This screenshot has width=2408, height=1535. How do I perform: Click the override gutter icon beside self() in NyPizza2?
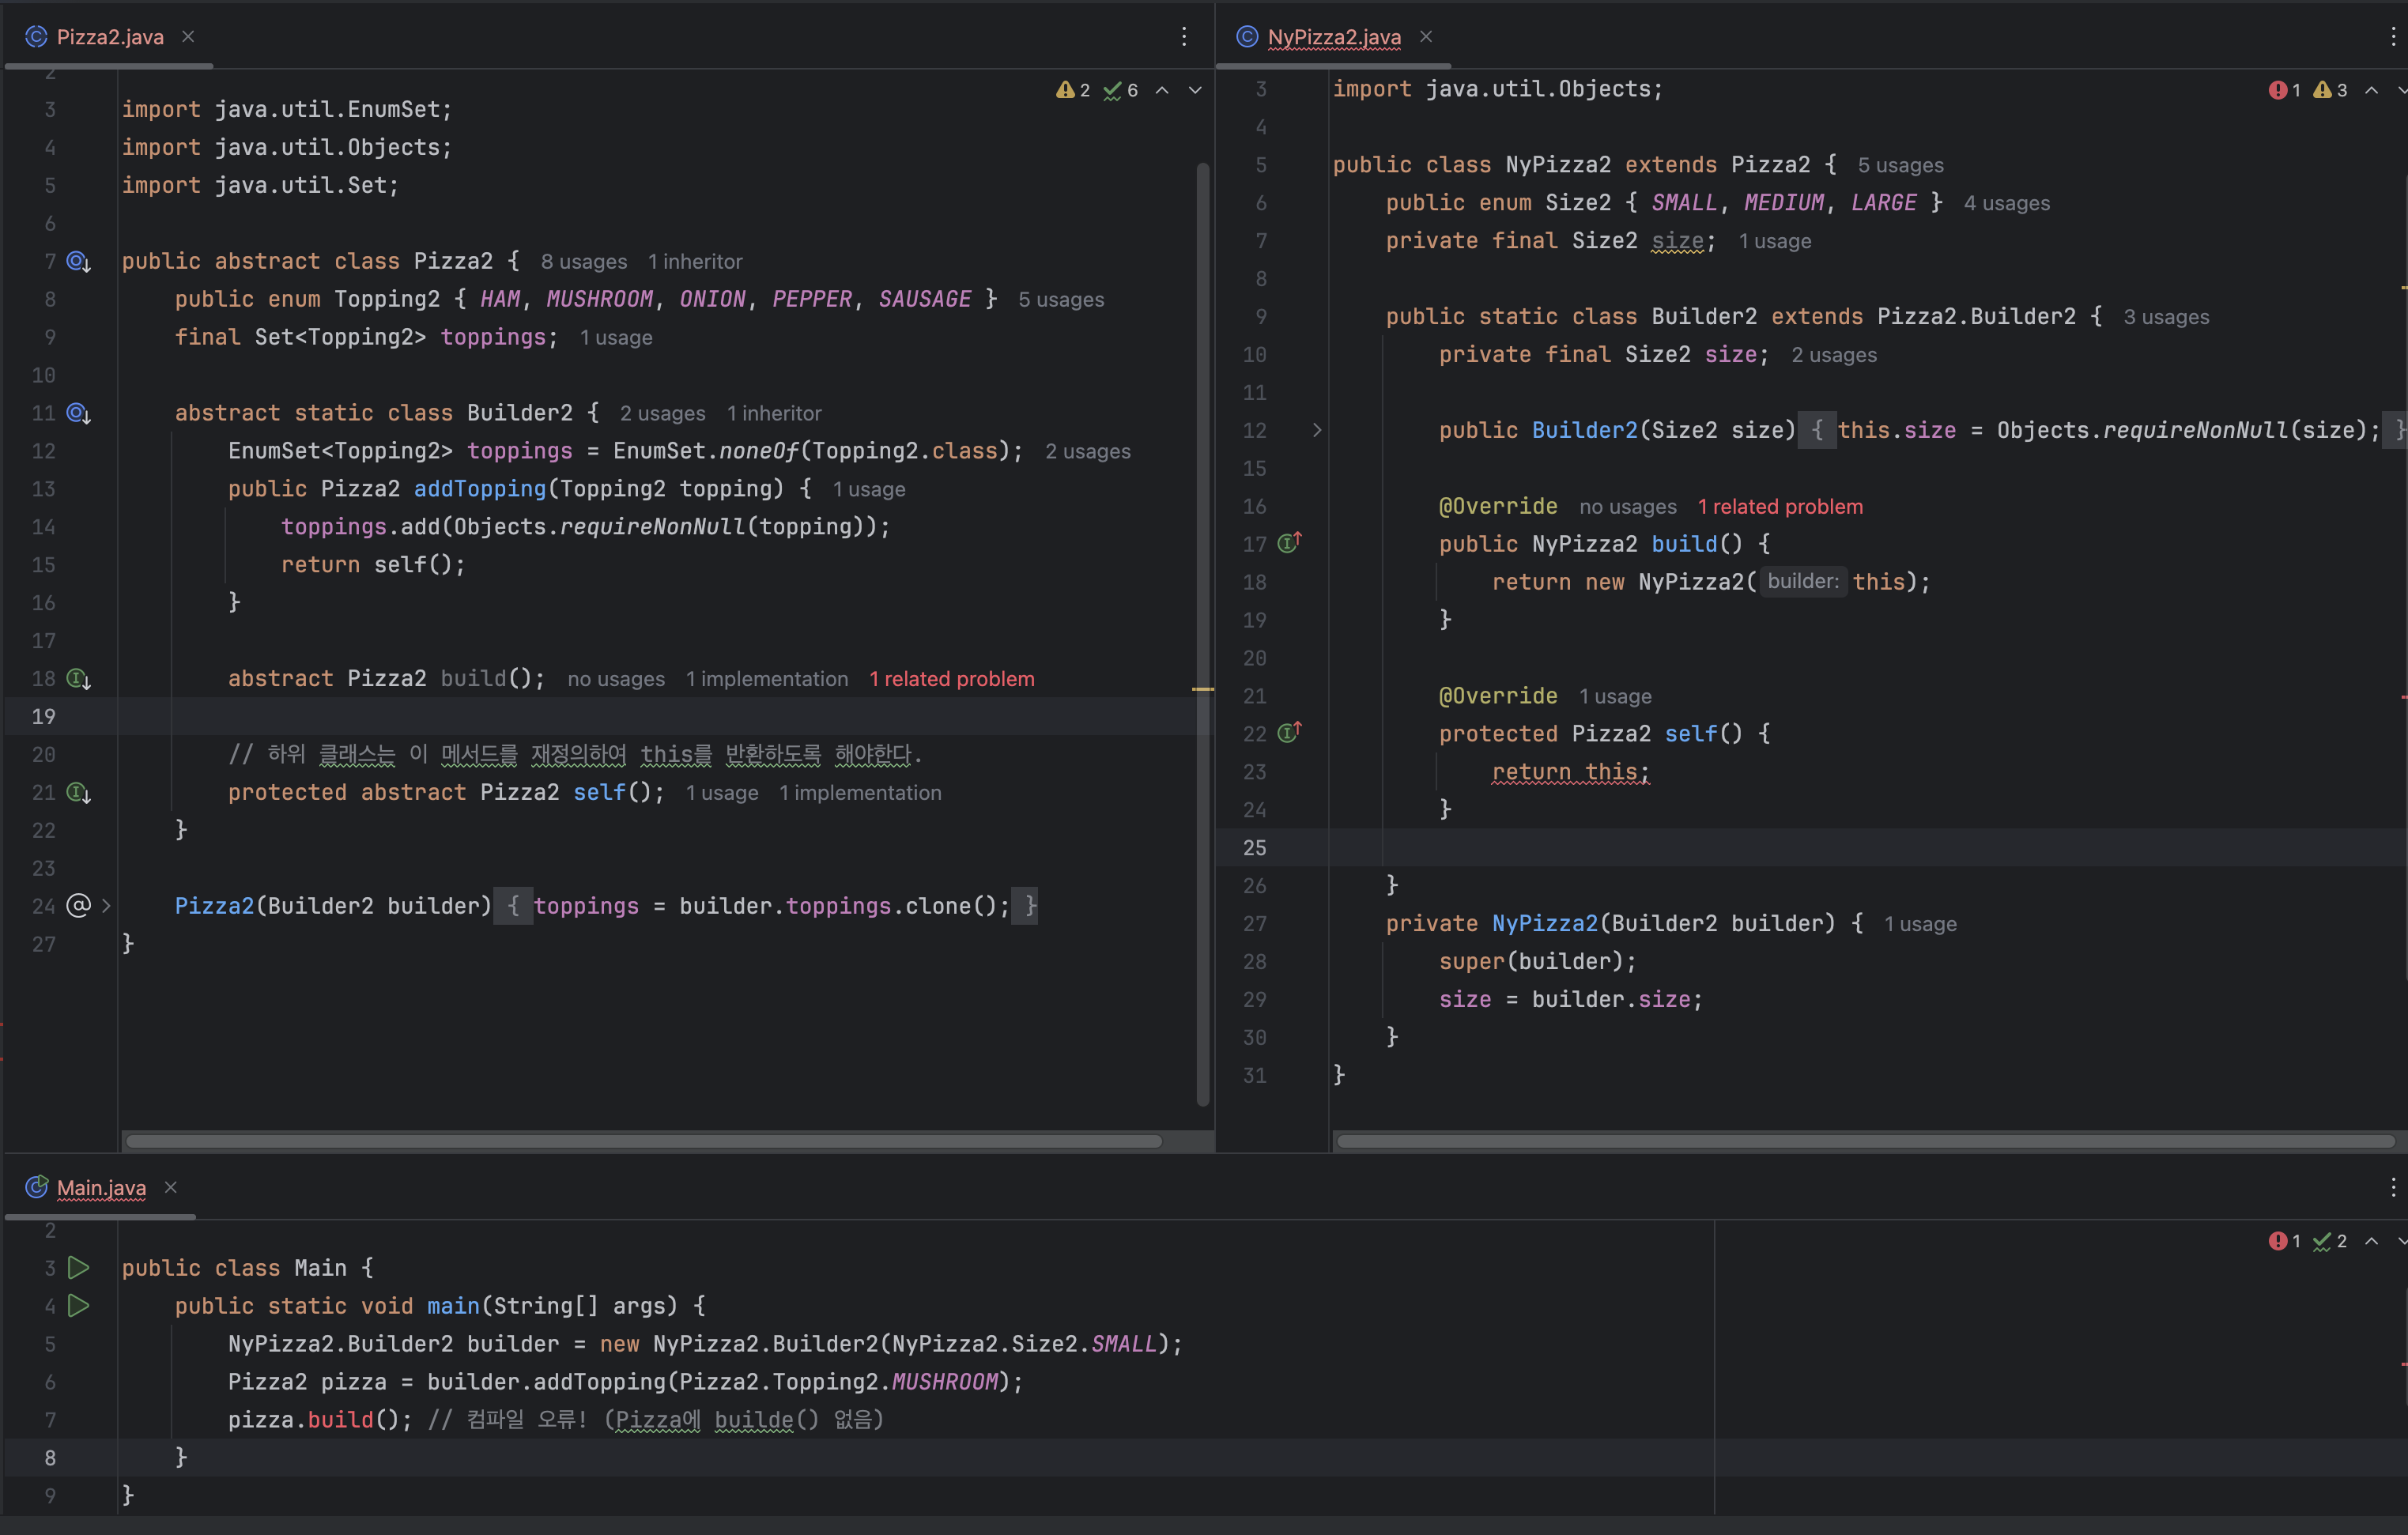coord(1289,733)
